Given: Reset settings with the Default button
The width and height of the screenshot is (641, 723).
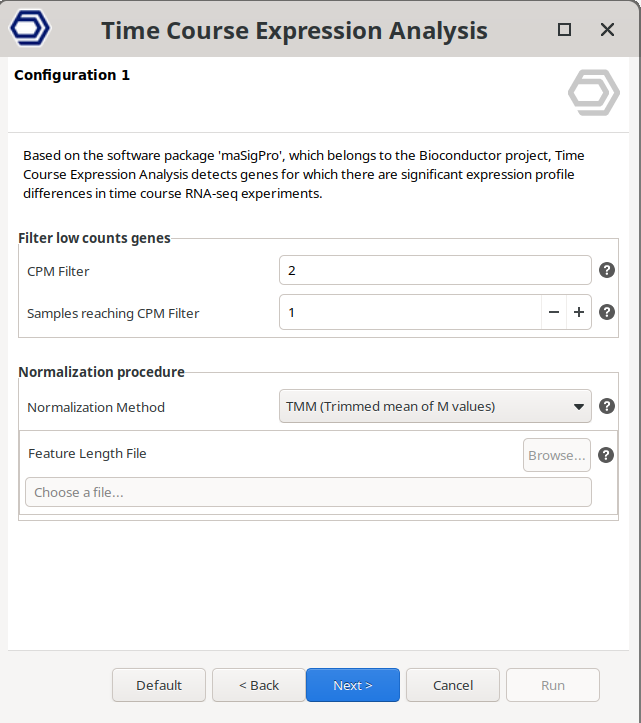Looking at the screenshot, I should (x=159, y=685).
